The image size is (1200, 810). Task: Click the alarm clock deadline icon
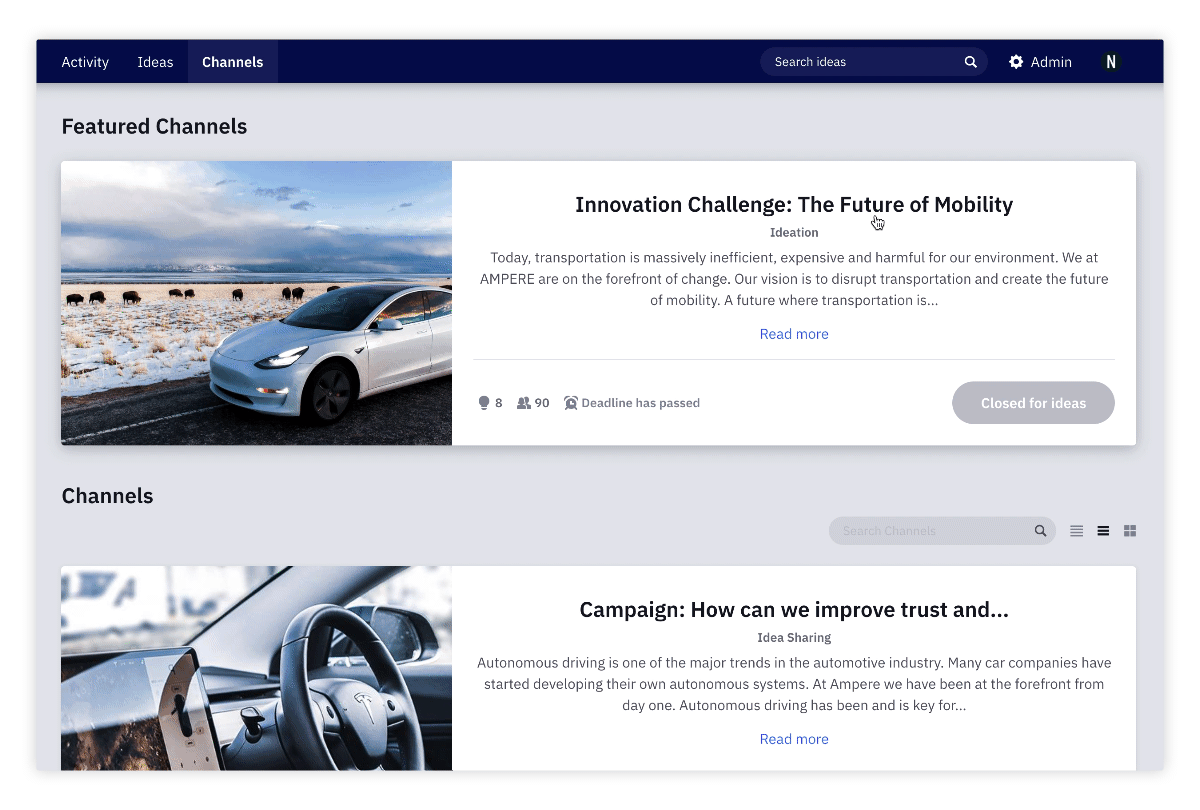click(x=571, y=403)
